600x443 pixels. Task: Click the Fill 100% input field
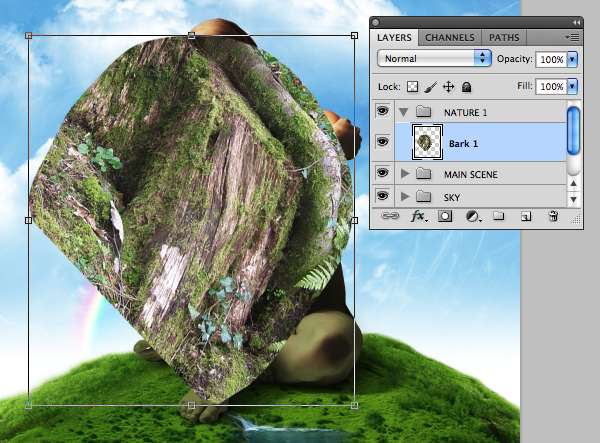pos(551,86)
